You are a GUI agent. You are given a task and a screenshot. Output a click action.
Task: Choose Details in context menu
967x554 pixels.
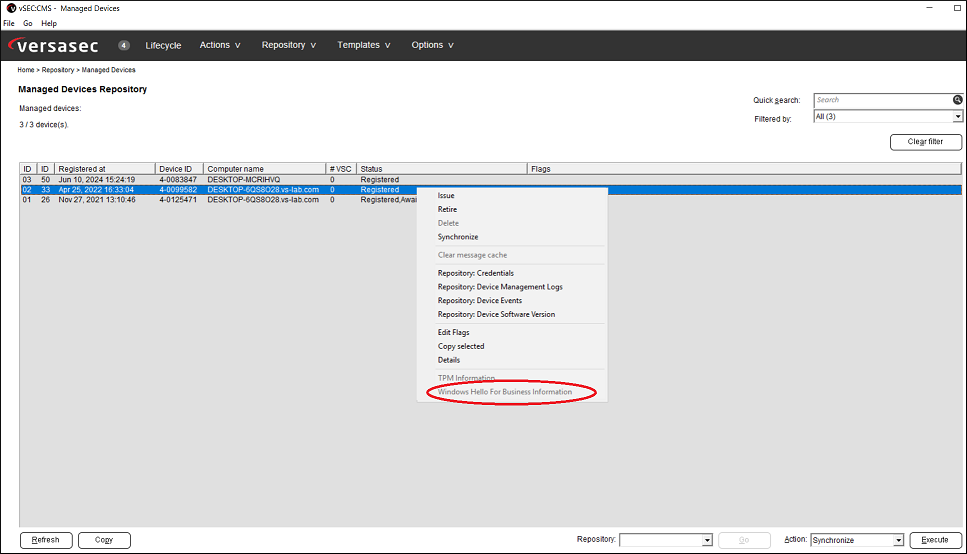point(449,360)
